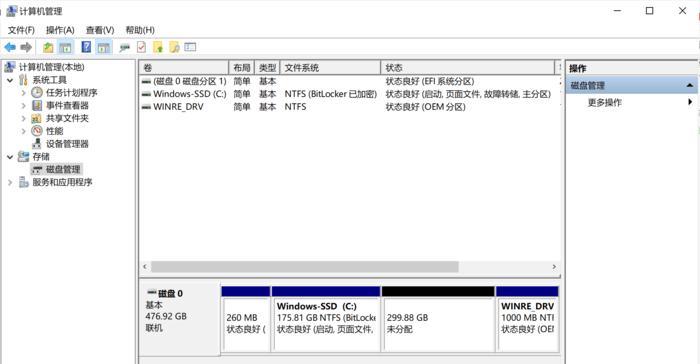Screen dimensions: 700x364
Task: Open the 操作(A) menu
Action: coord(60,30)
